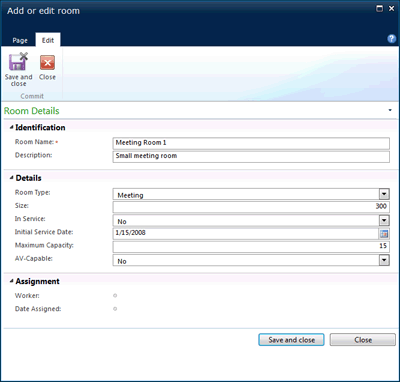Collapse the Identification section
The image size is (400, 382).
coord(12,127)
